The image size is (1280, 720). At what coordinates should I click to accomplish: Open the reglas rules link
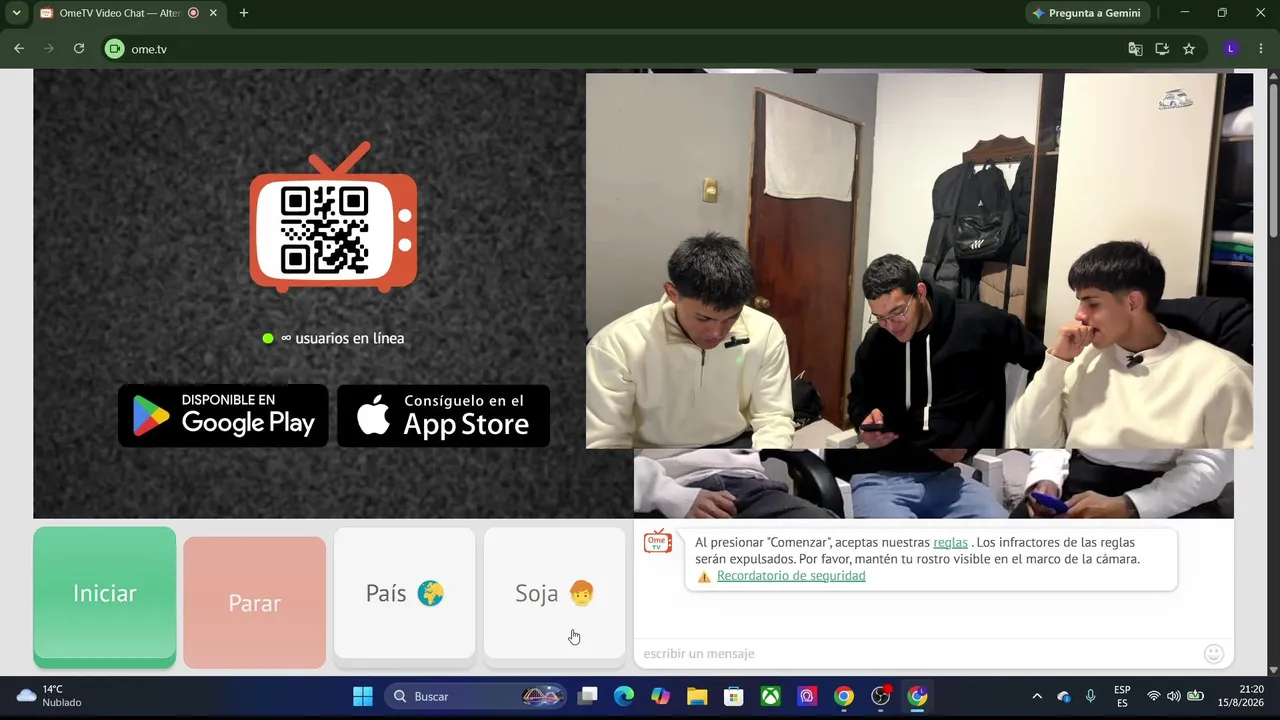tap(950, 542)
